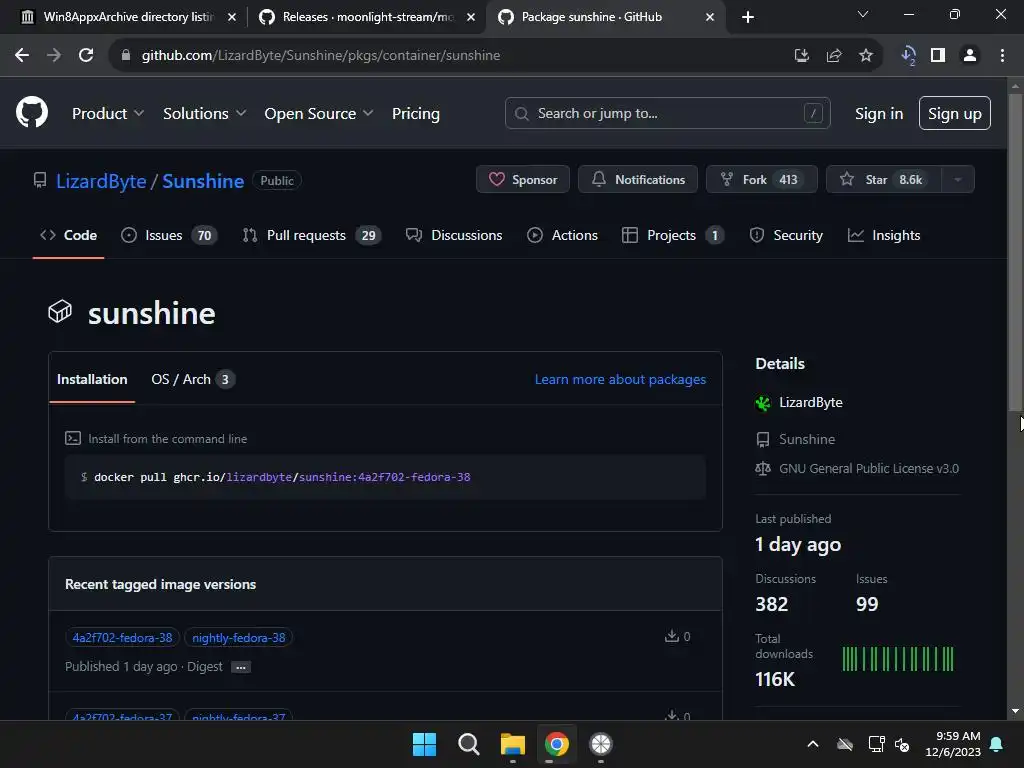The height and width of the screenshot is (768, 1024).
Task: Select the Installation tab
Action: point(92,379)
